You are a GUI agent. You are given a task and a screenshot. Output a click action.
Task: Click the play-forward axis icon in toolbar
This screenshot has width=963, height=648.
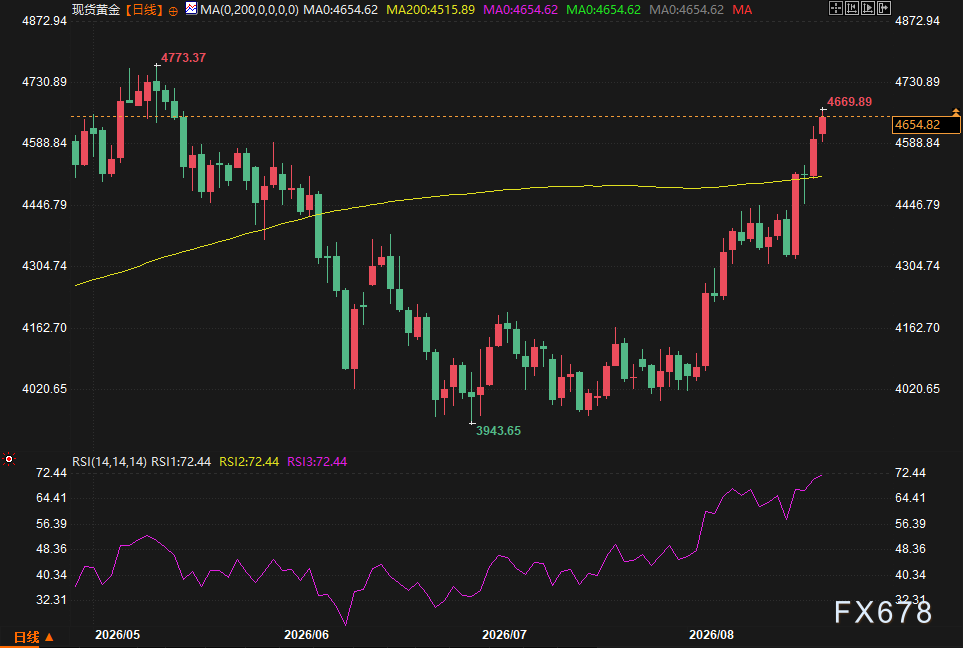point(867,8)
